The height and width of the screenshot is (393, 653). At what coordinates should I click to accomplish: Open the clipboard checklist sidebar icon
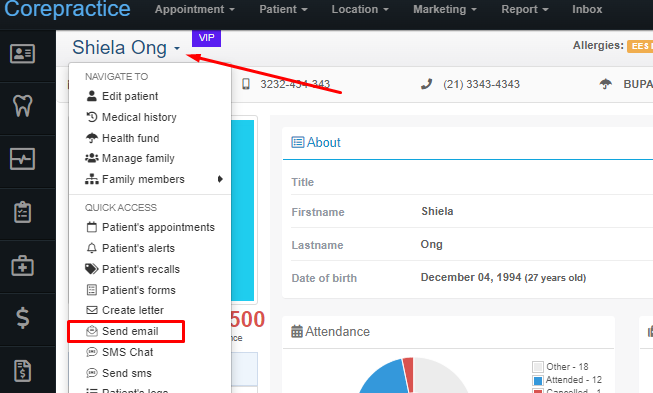click(x=22, y=212)
